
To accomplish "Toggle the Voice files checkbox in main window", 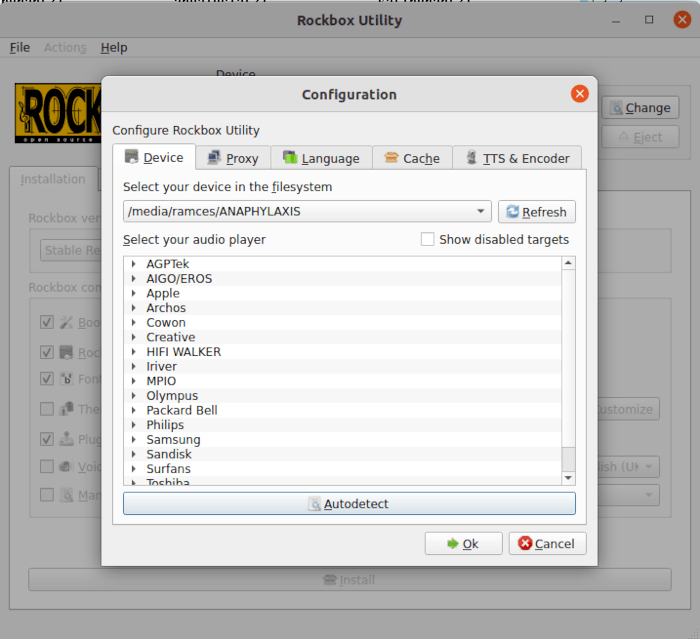I will (47, 466).
